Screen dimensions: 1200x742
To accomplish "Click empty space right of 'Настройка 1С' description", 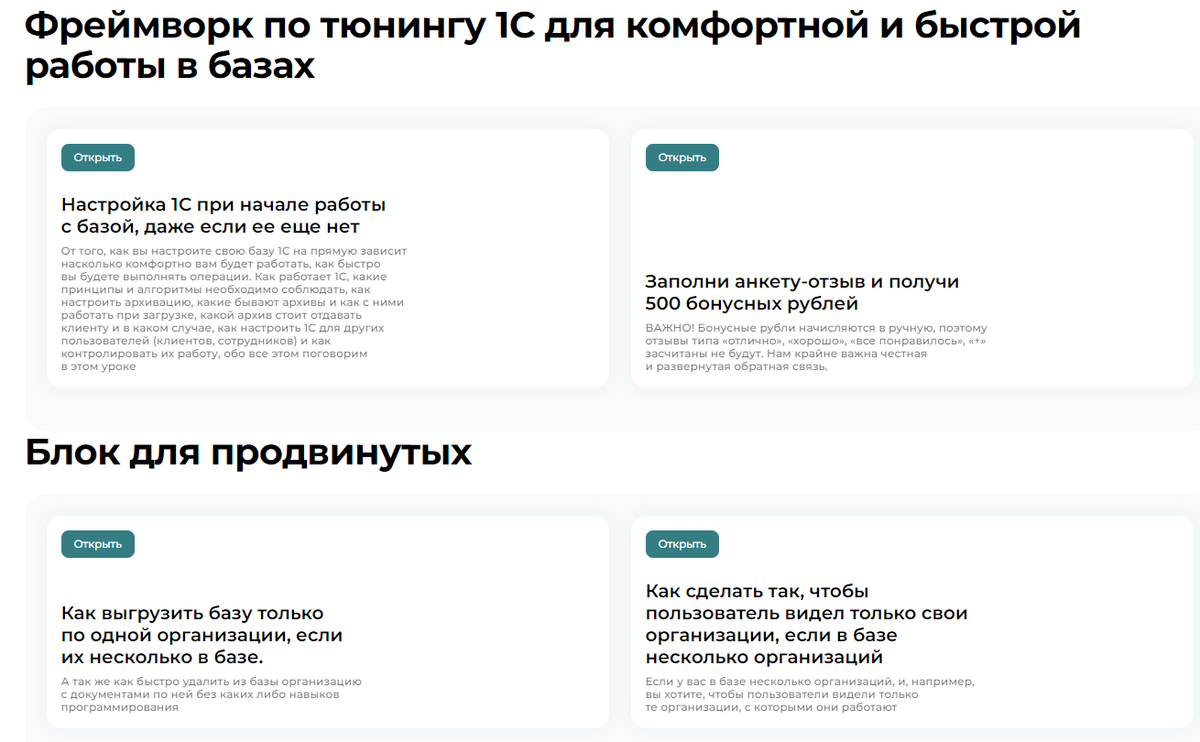I will point(510,310).
